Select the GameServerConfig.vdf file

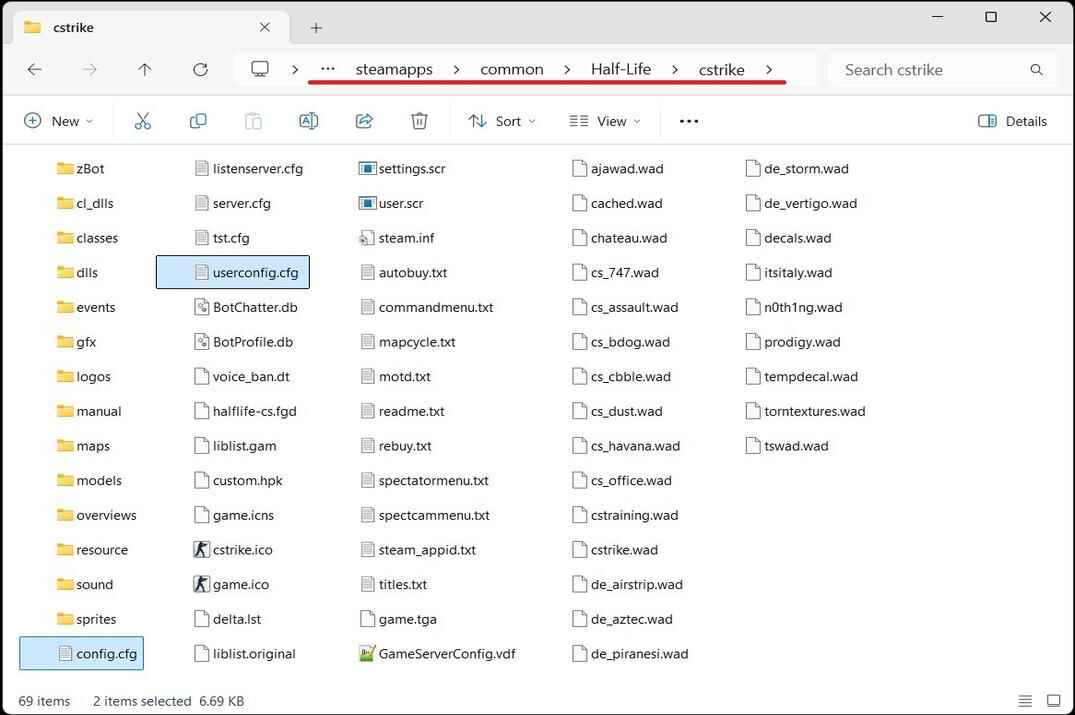[437, 654]
